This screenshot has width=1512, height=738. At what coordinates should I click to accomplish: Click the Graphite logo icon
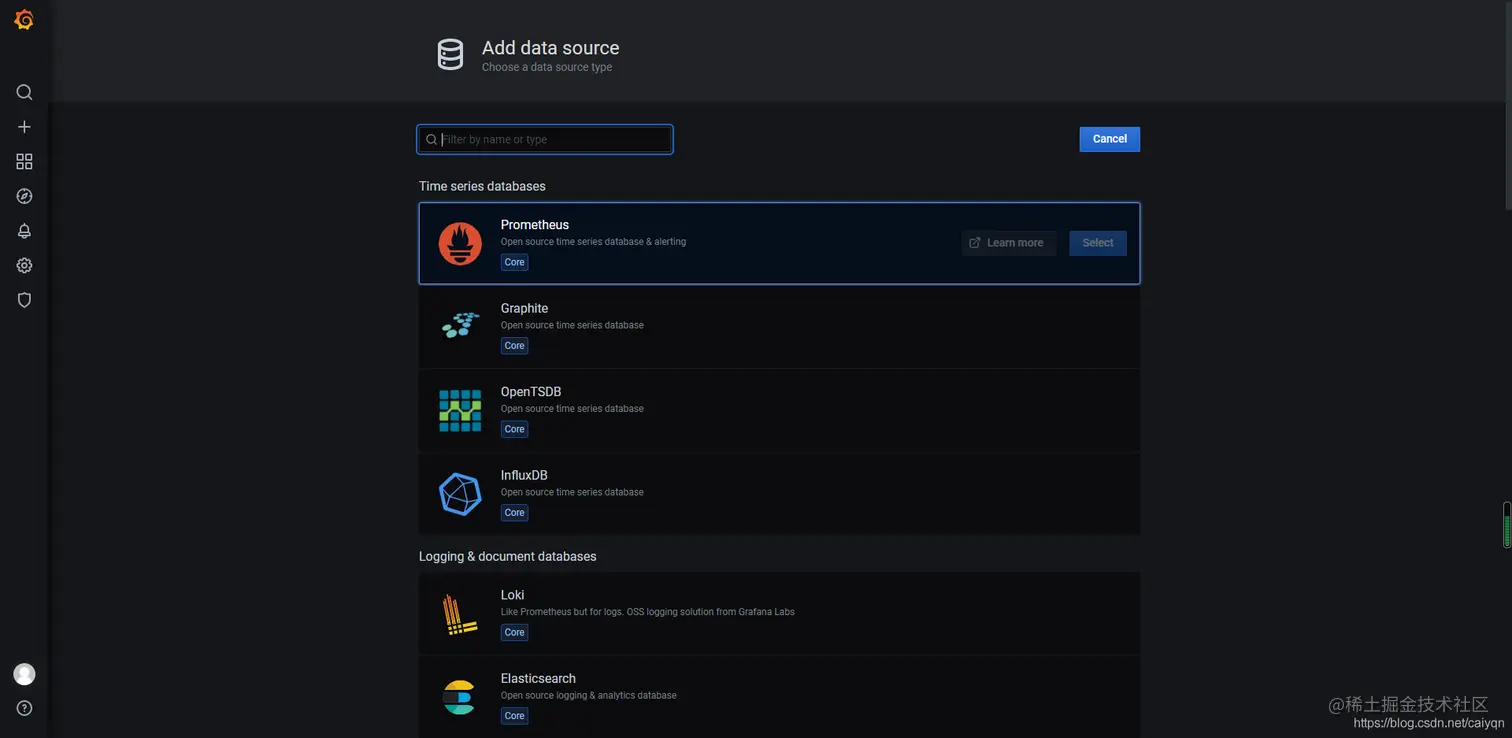point(460,327)
